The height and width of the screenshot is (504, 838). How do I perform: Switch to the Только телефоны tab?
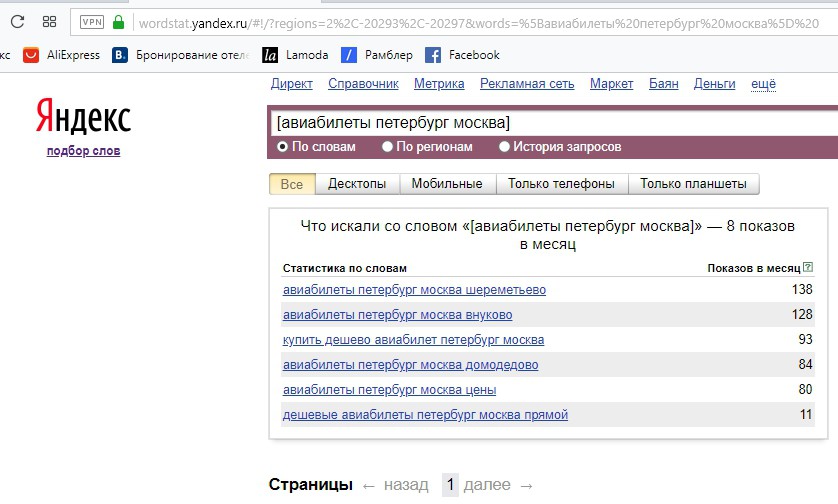click(x=562, y=184)
